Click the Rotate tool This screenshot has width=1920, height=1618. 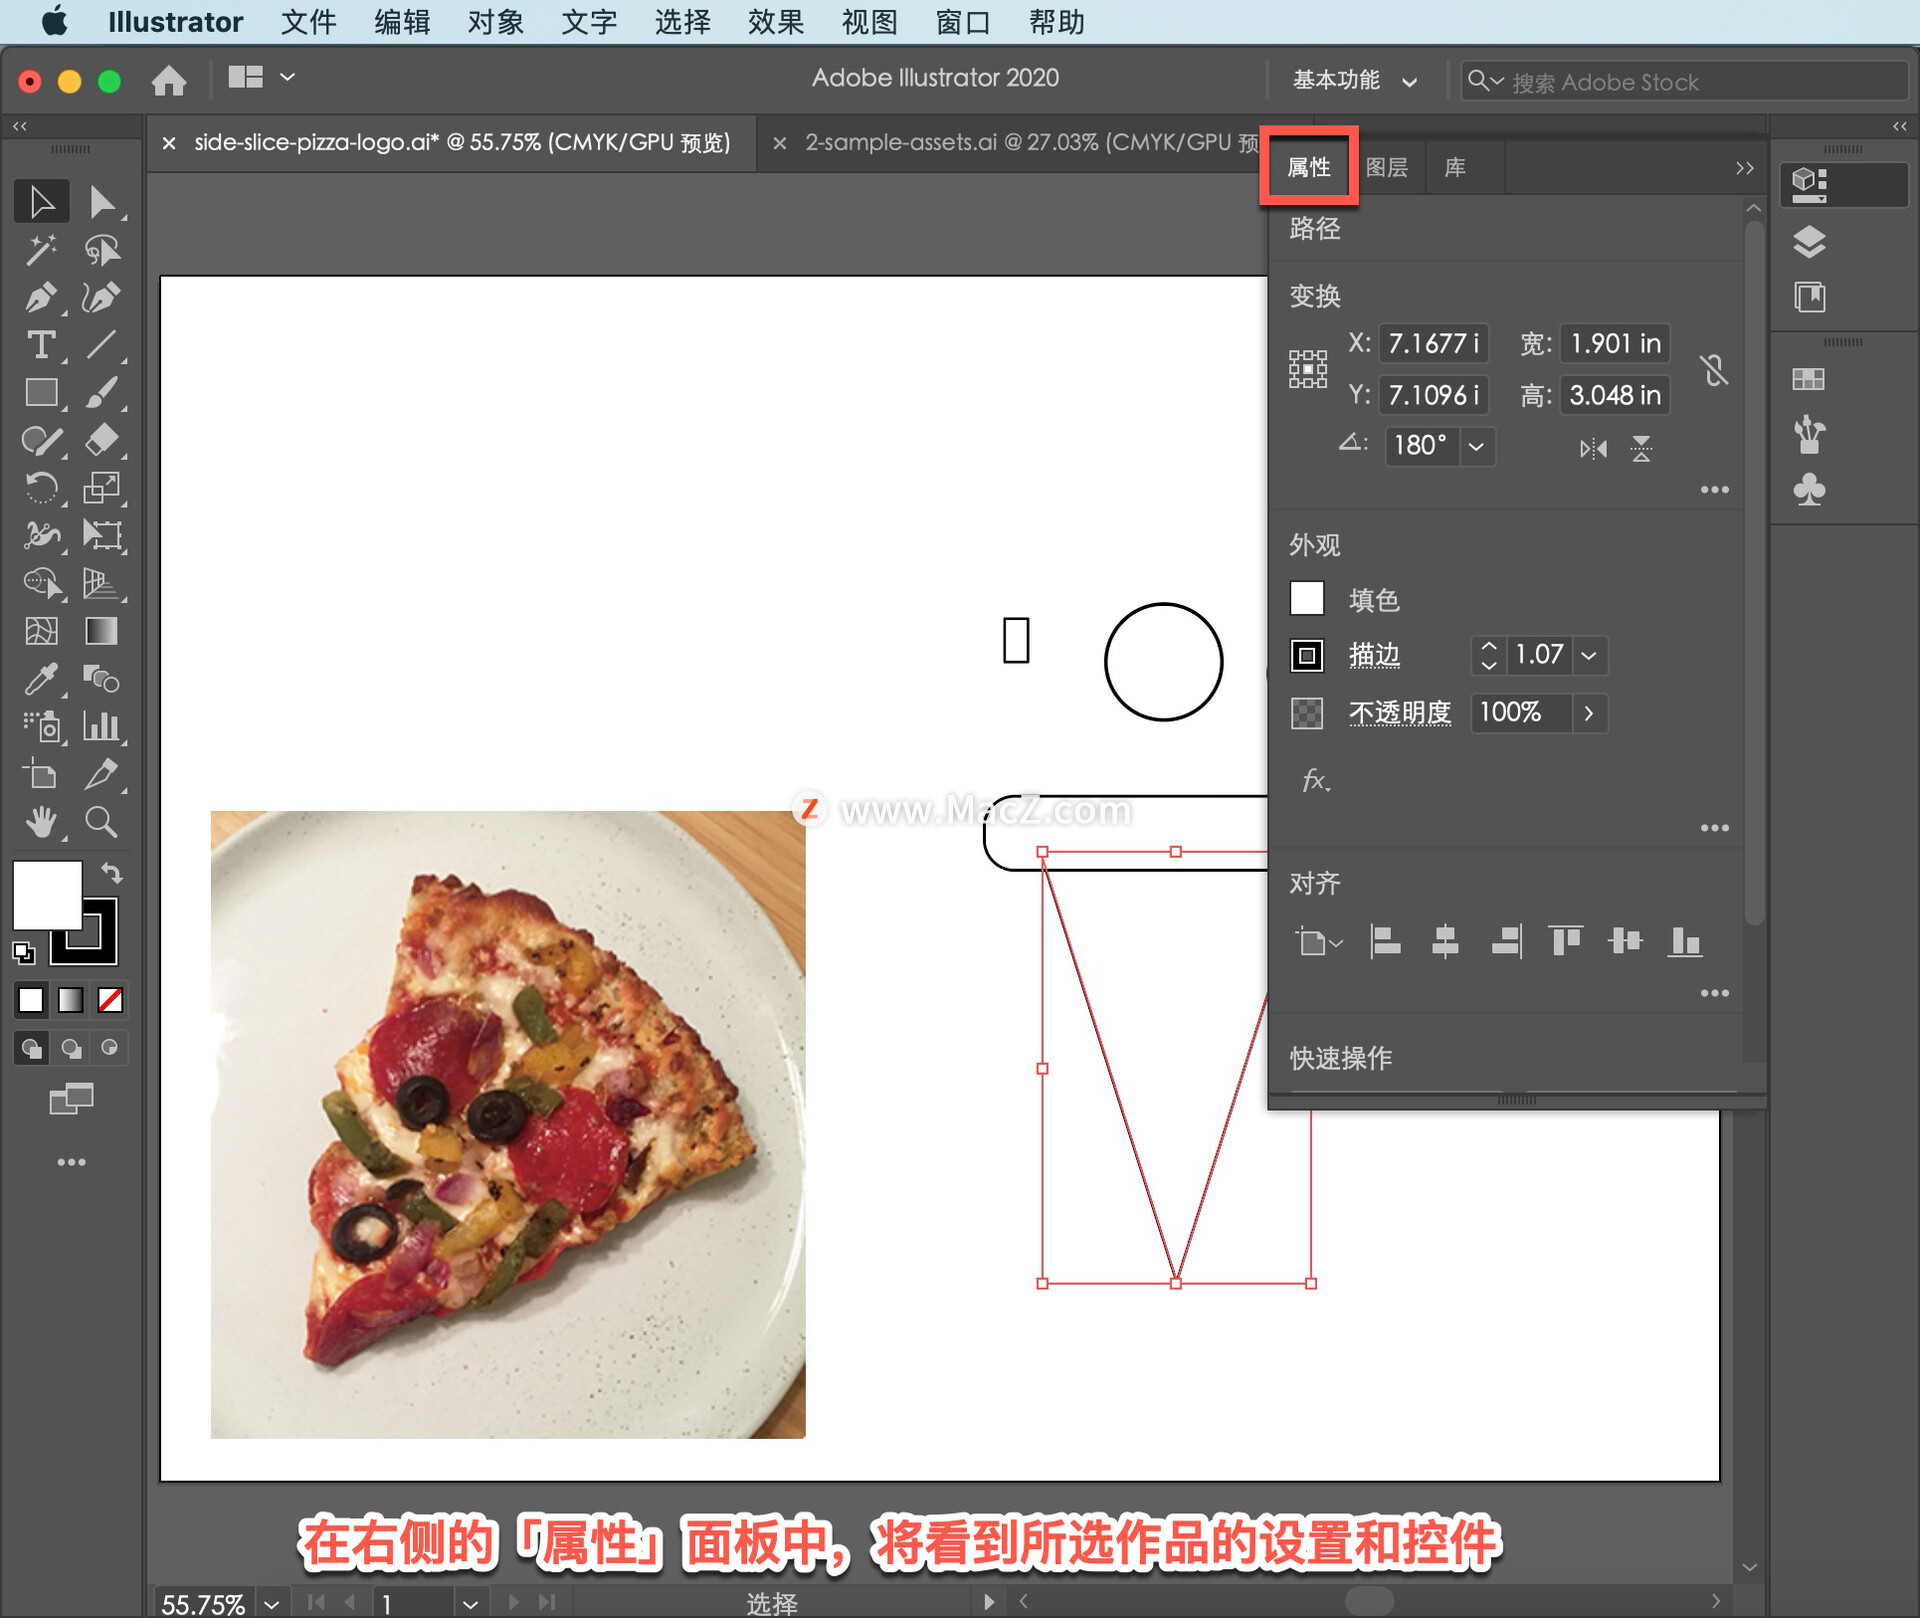(x=40, y=488)
